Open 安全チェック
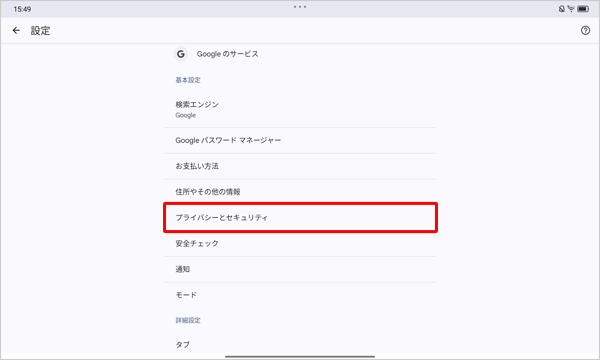This screenshot has height=360, width=600. [x=300, y=243]
